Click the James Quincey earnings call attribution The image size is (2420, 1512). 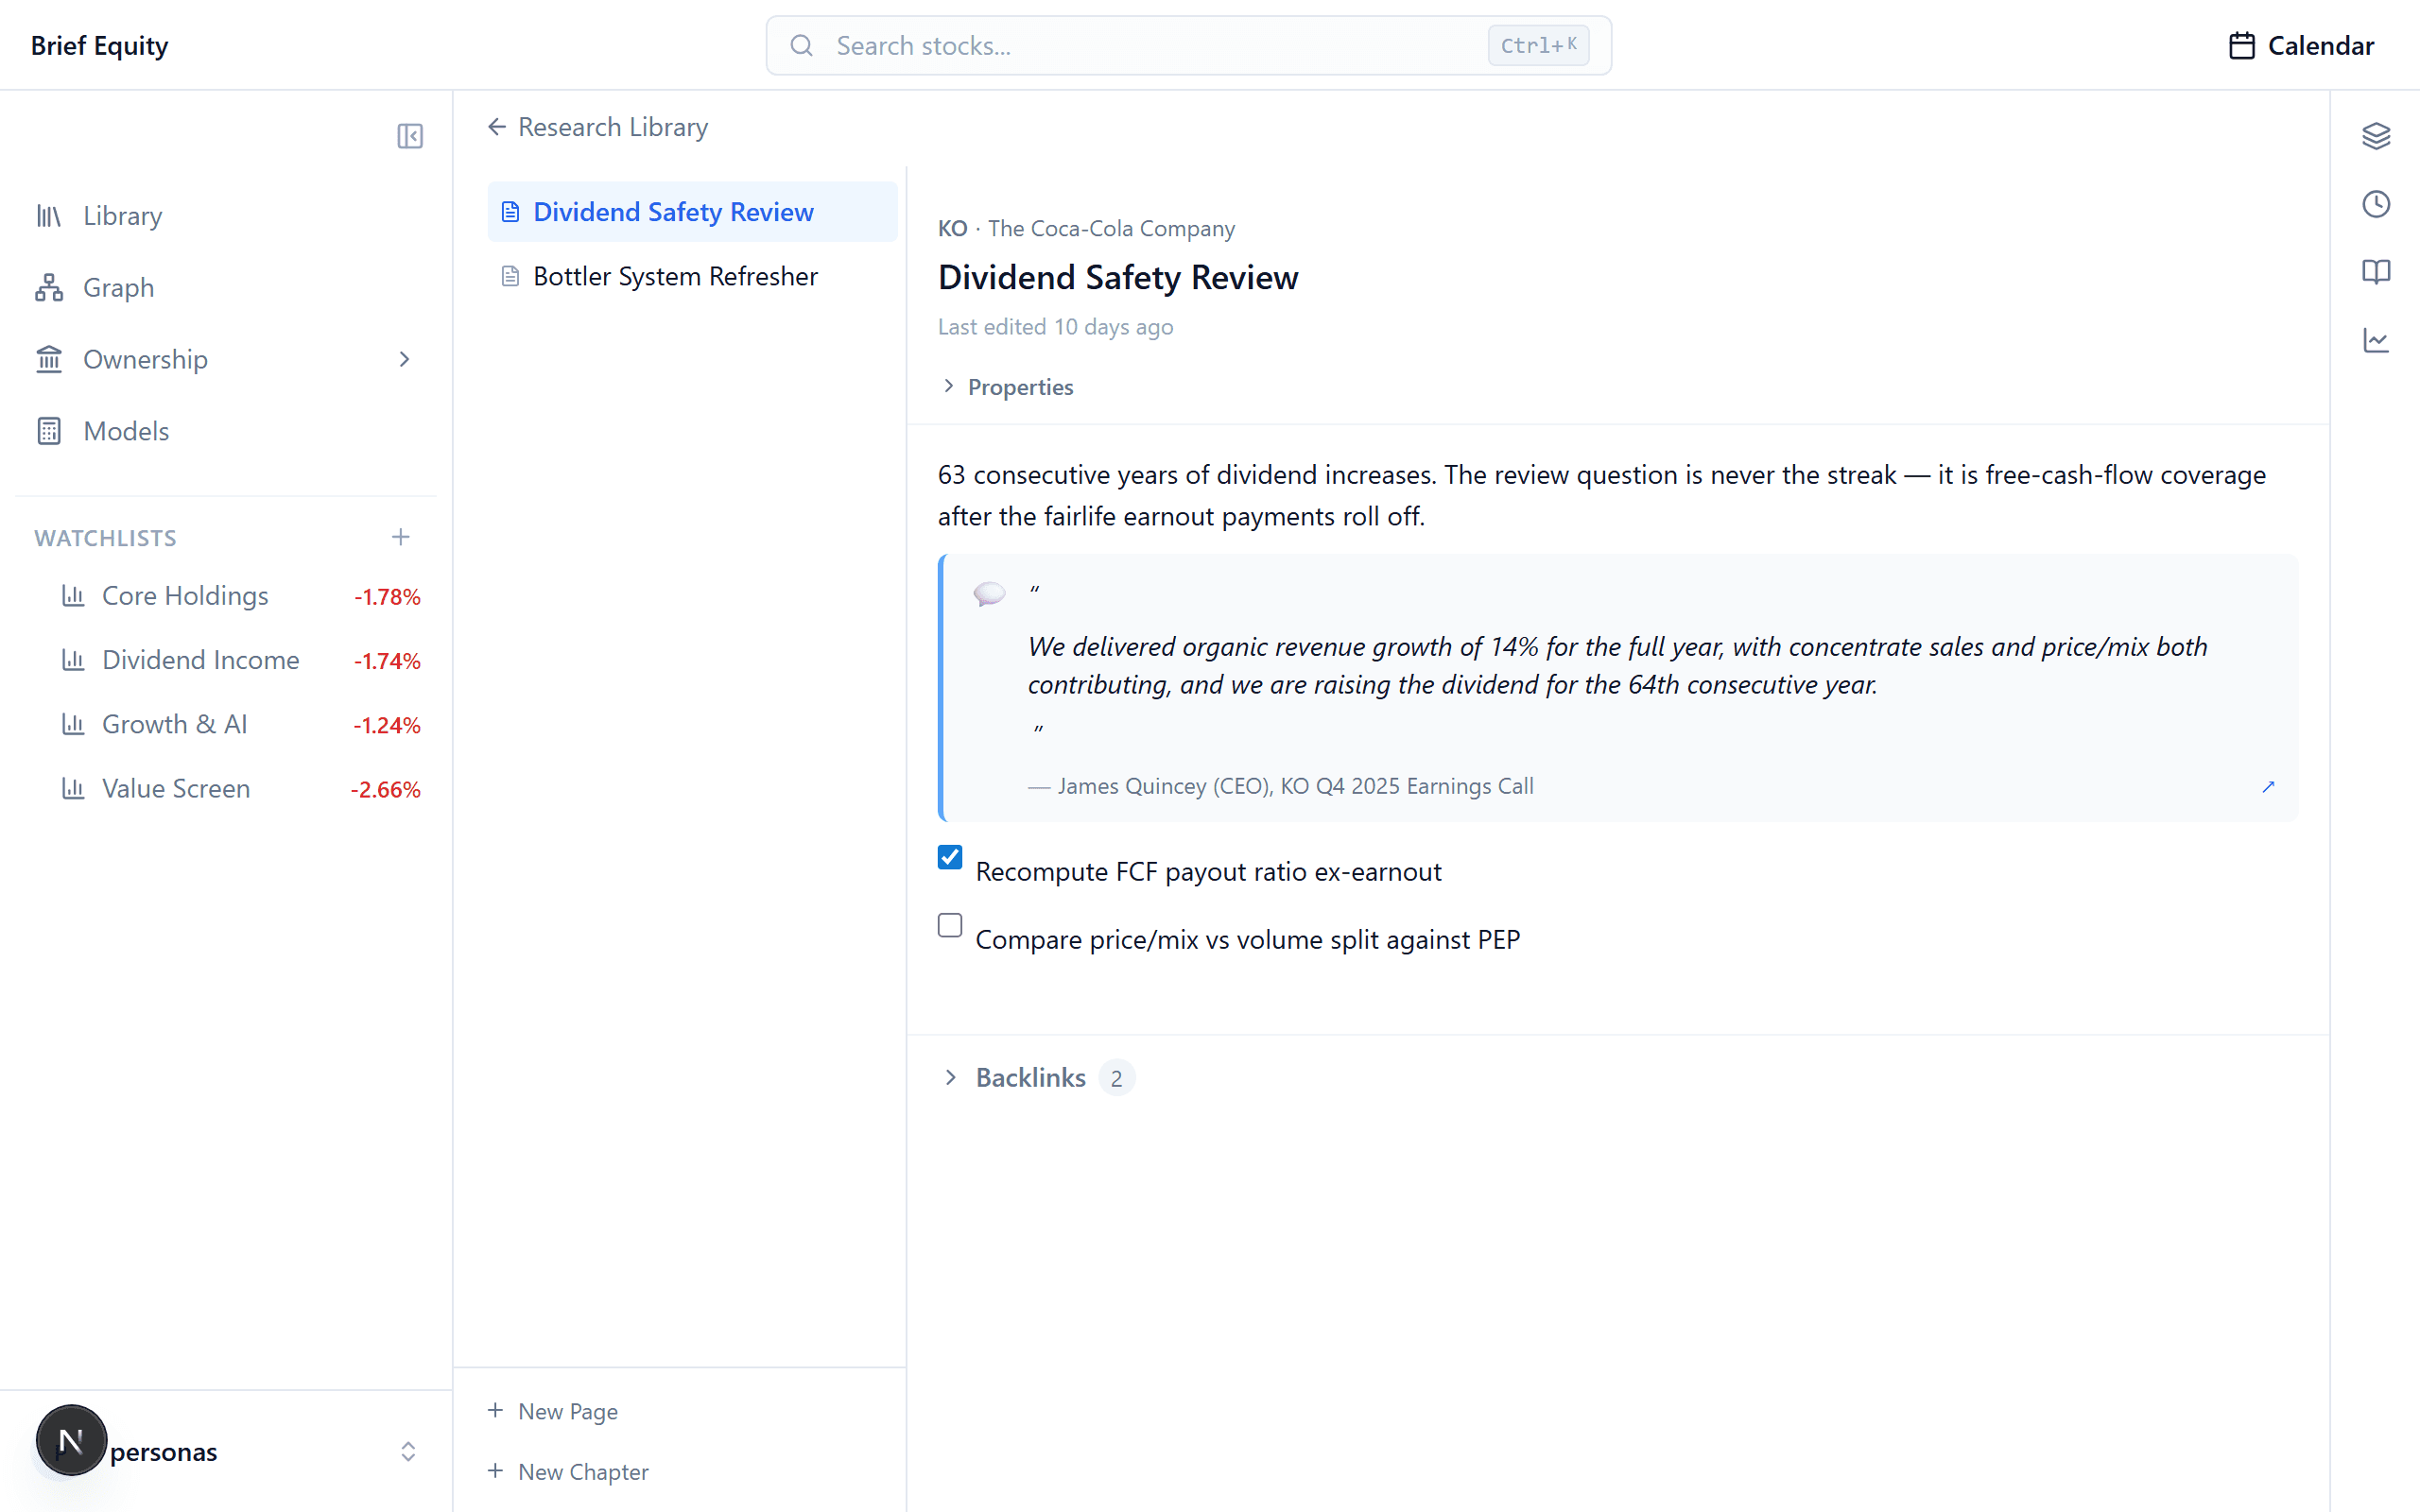1281,786
